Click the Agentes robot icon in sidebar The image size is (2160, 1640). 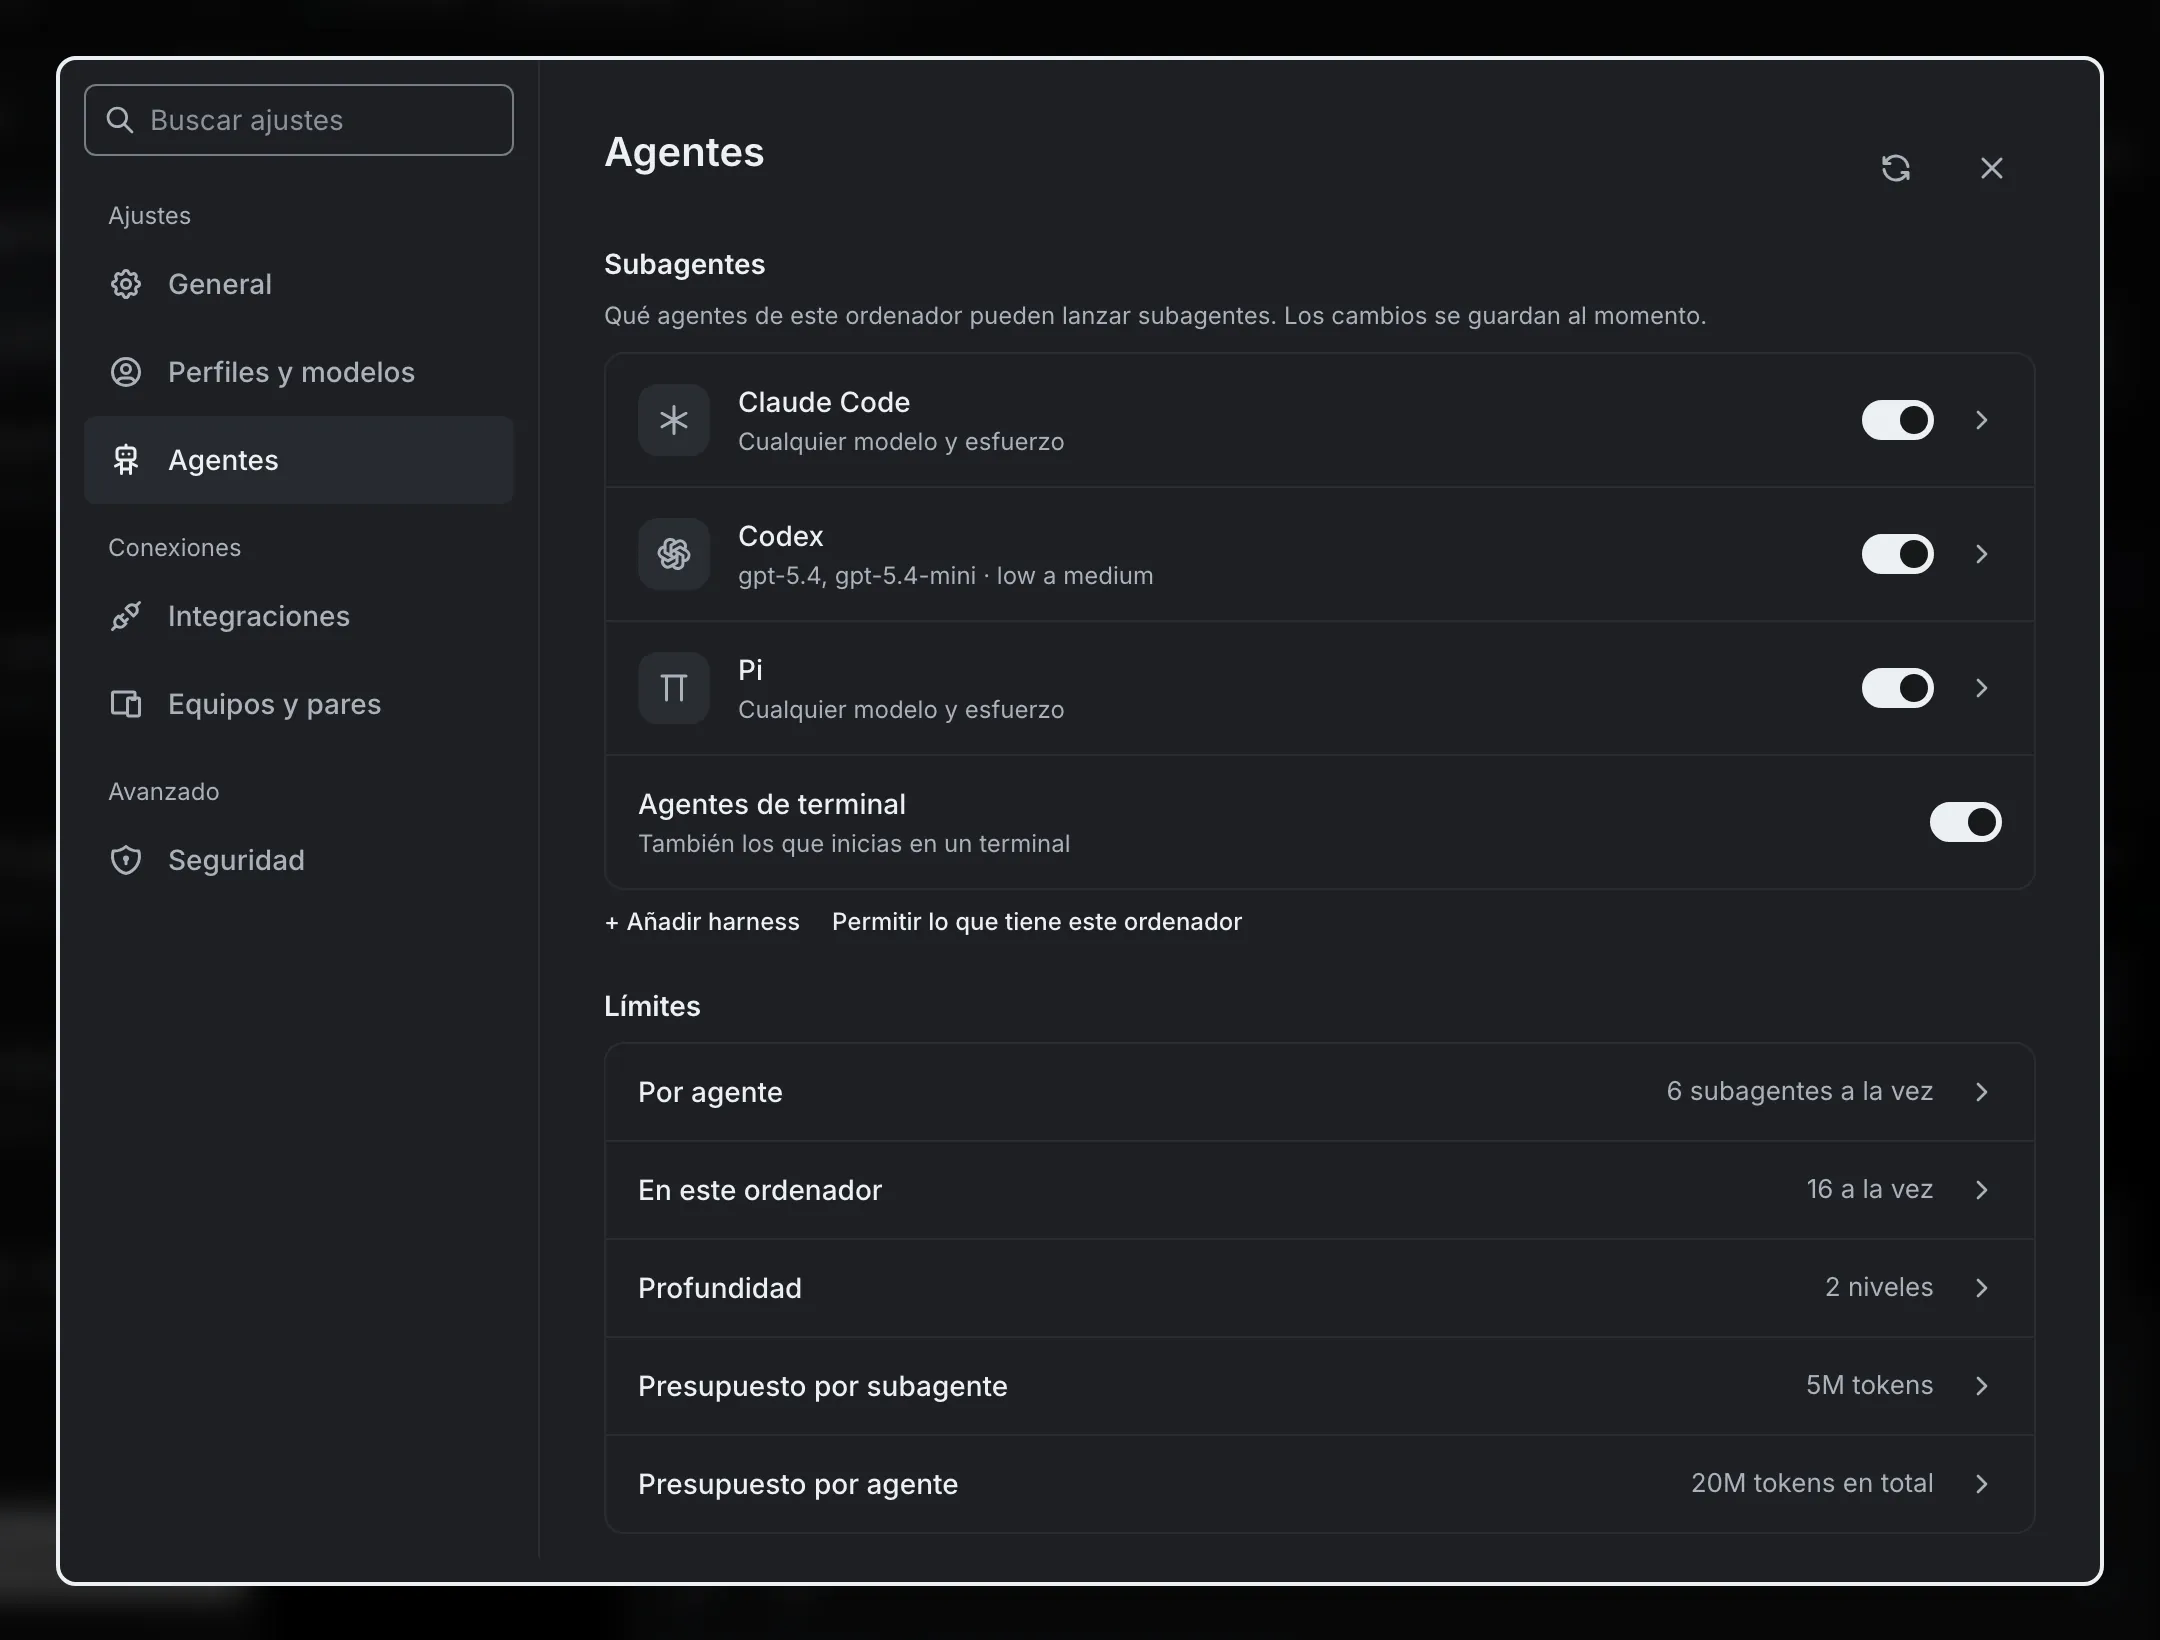(x=126, y=460)
